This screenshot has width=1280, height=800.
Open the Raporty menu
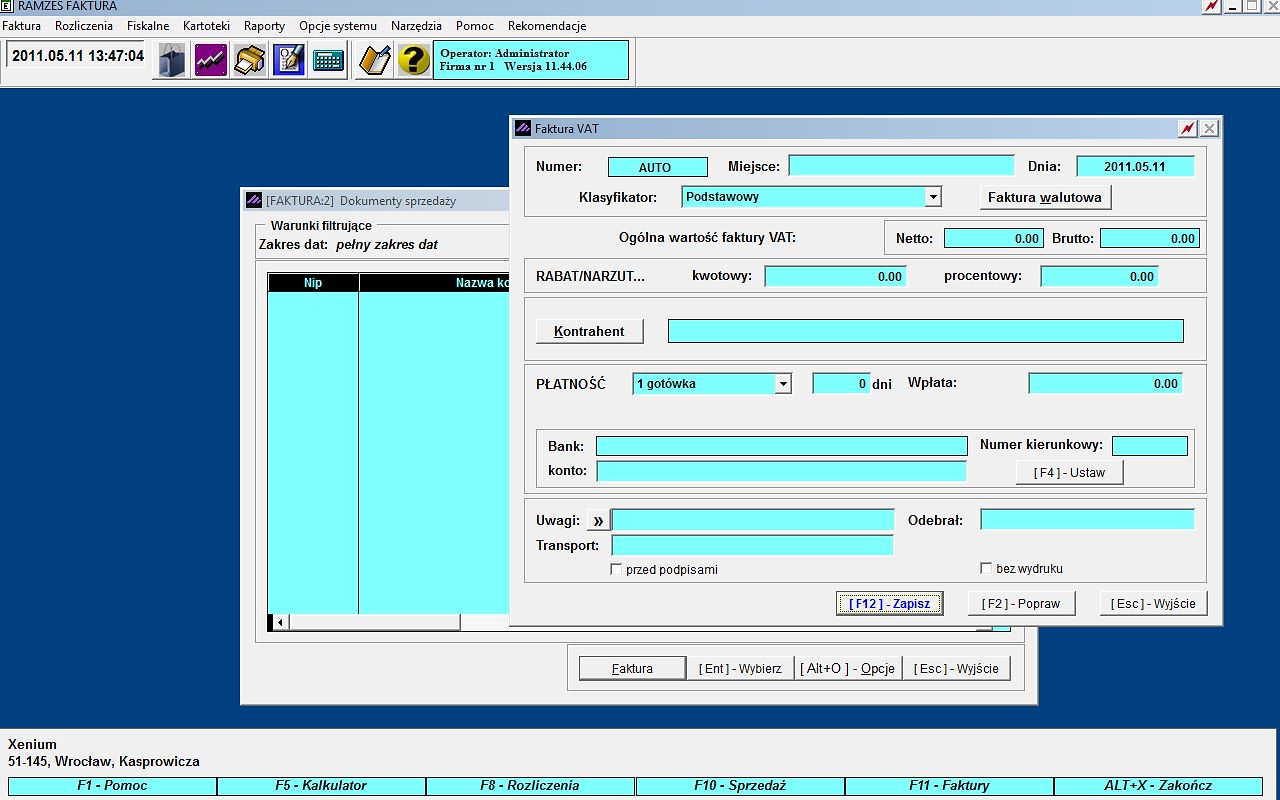(264, 26)
